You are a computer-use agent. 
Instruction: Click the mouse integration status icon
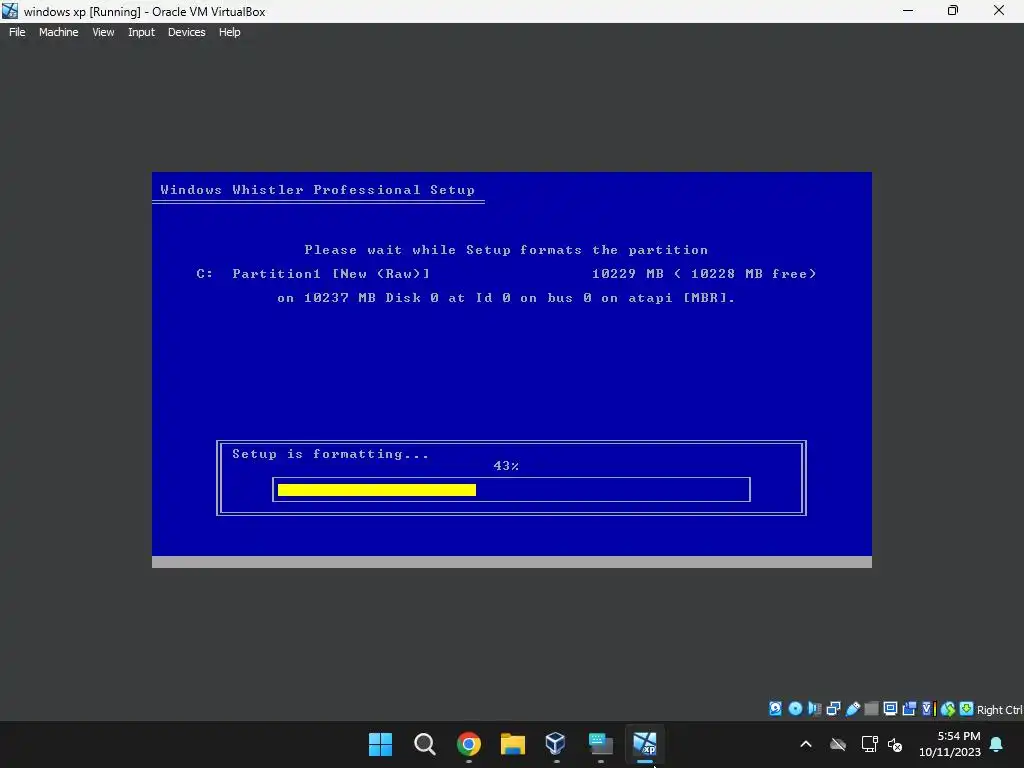pyautogui.click(x=948, y=709)
